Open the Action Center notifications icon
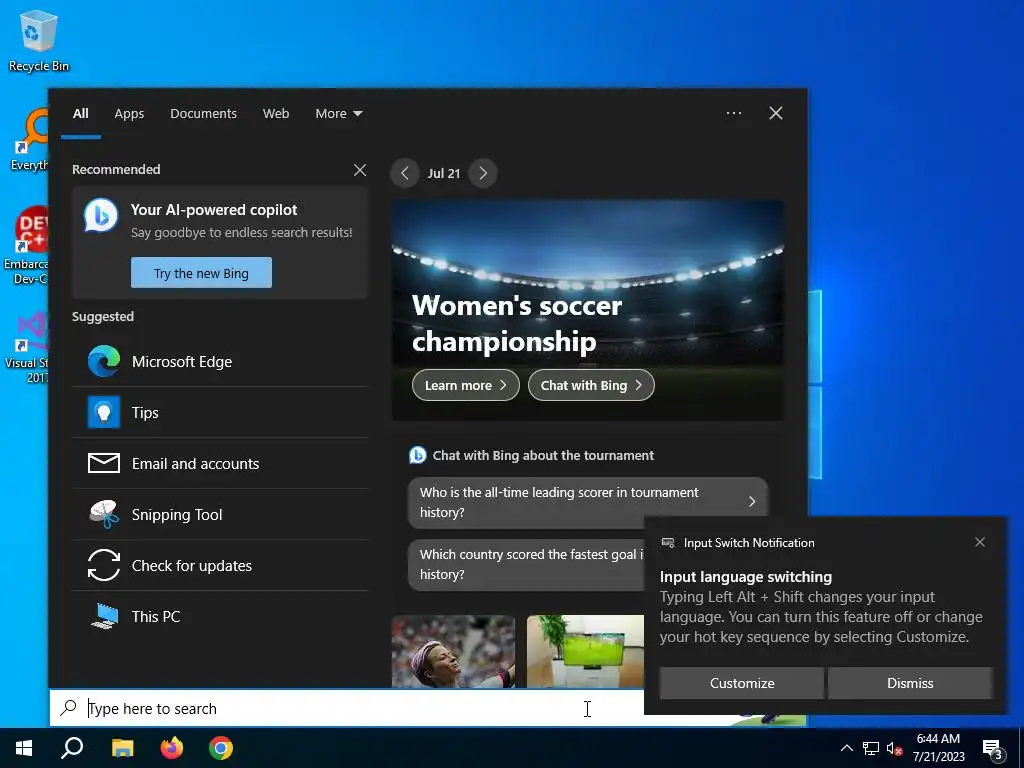The height and width of the screenshot is (768, 1024). [x=993, y=750]
